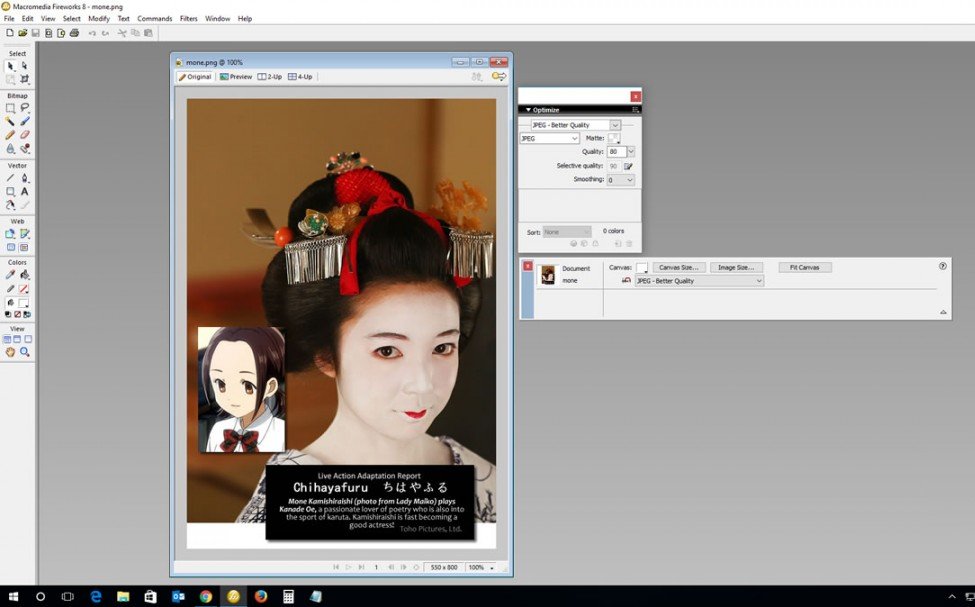
Task: Select the Eyedropper tool
Action: [x=10, y=275]
